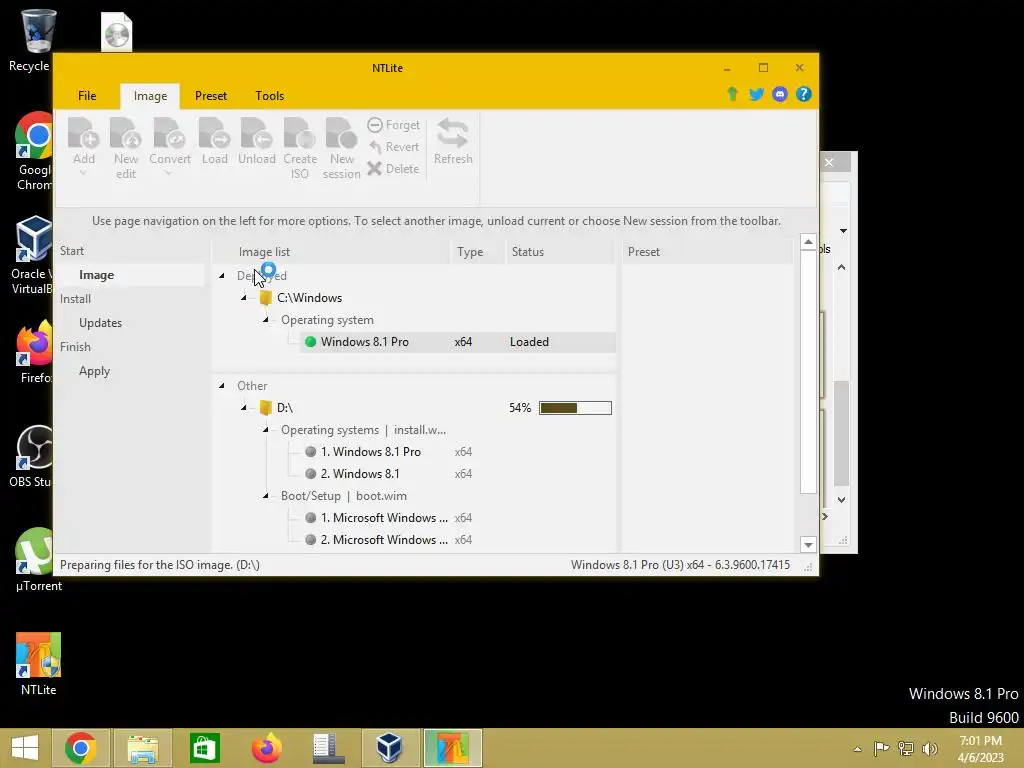Click the status bar ISO preparing text
The height and width of the screenshot is (768, 1024).
[x=160, y=565]
